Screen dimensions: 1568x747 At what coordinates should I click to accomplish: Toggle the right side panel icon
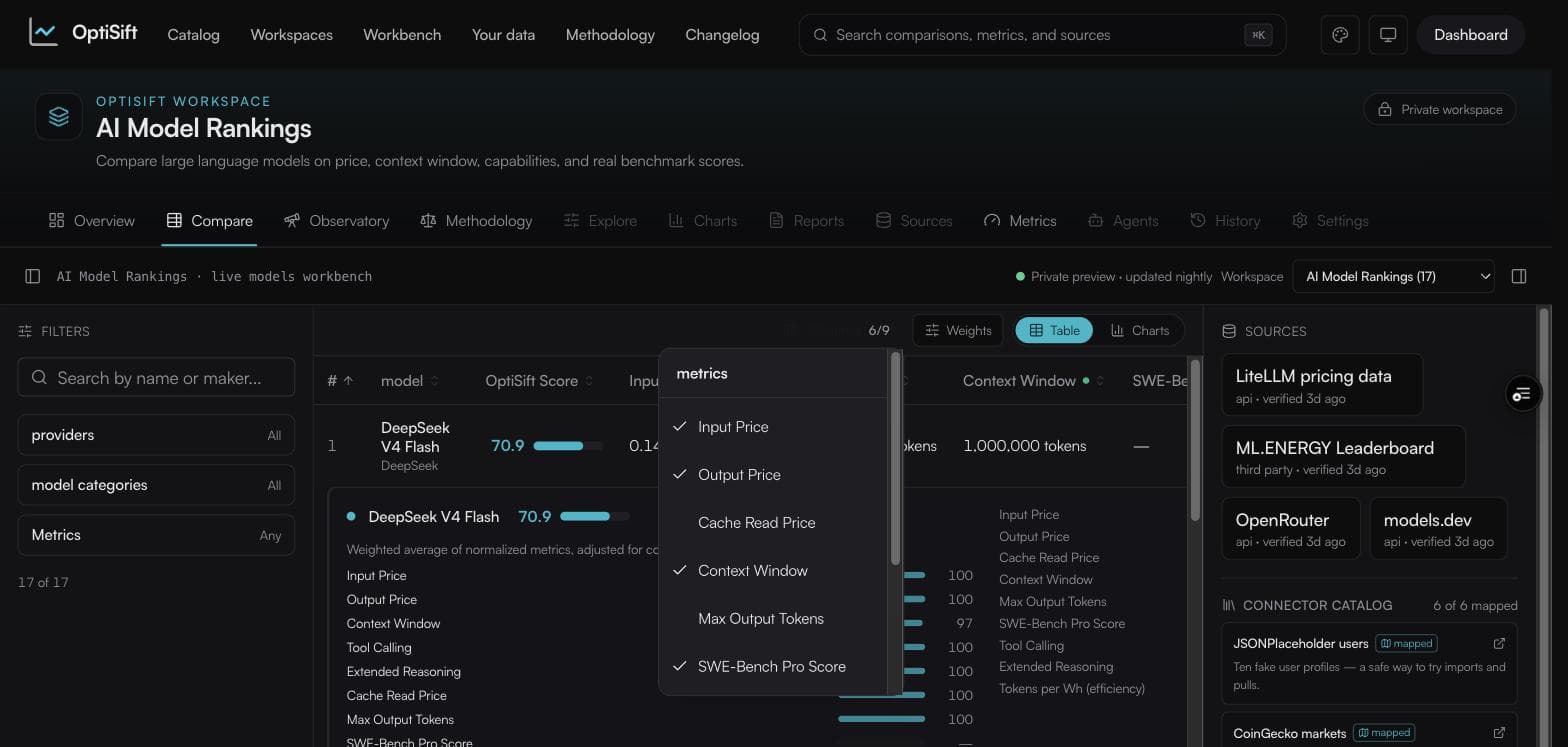click(x=1519, y=276)
